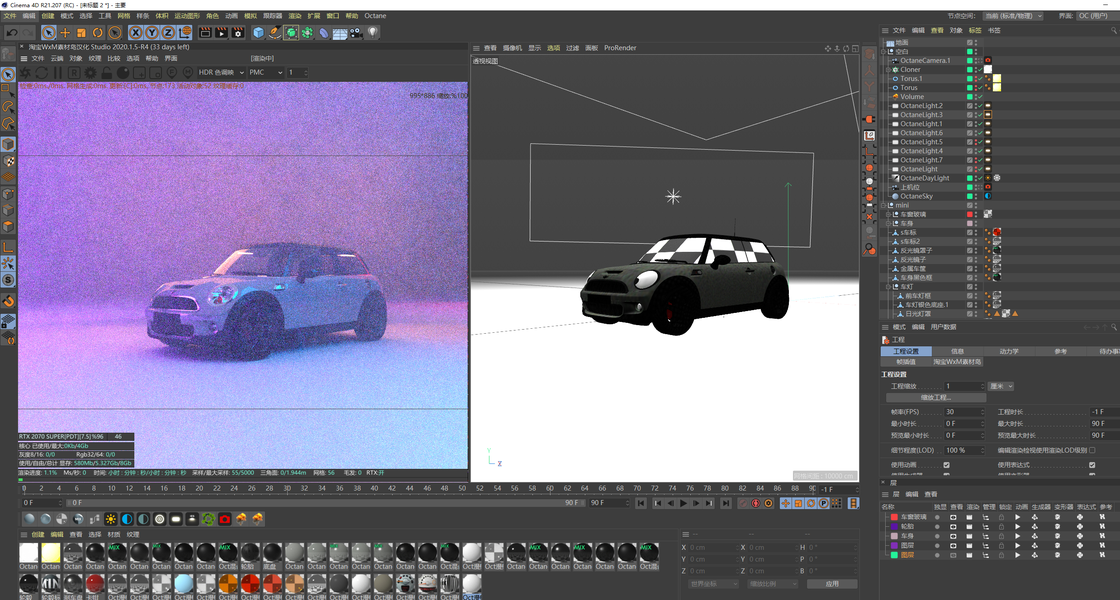Select OctaneSky object
The height and width of the screenshot is (600, 1120).
(x=916, y=196)
